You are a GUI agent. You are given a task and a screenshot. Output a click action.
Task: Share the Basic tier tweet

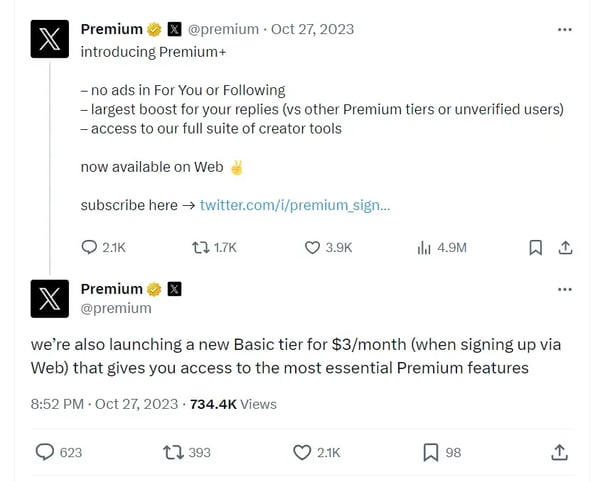(x=560, y=452)
